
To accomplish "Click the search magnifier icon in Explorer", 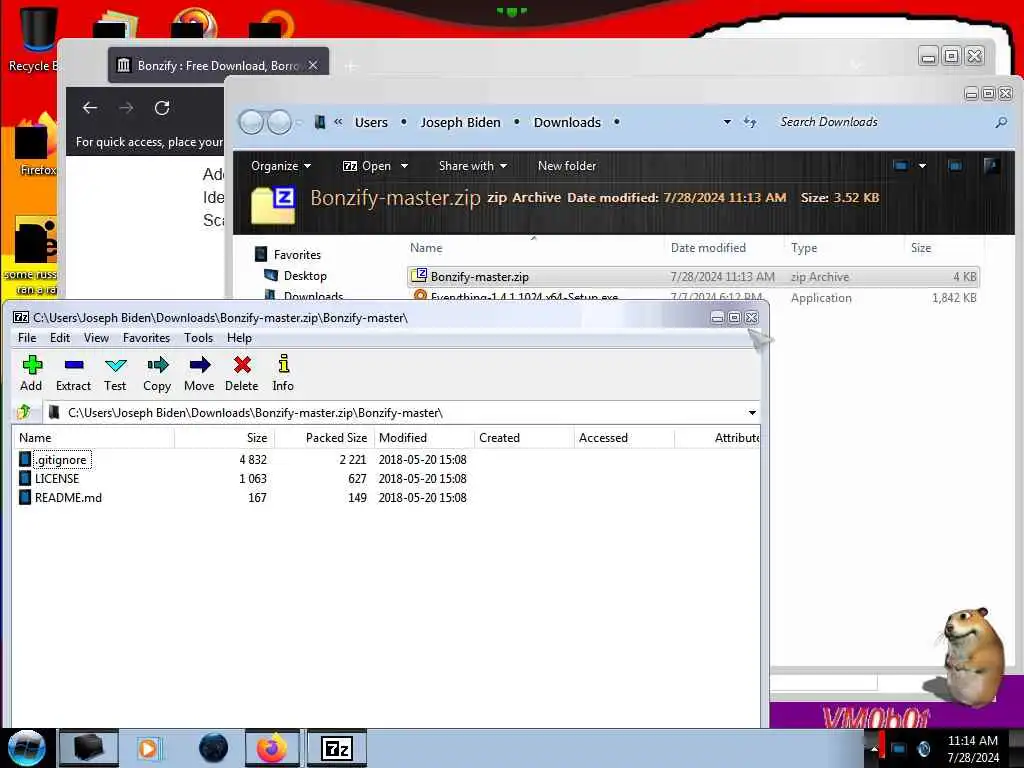I will pyautogui.click(x=1000, y=122).
